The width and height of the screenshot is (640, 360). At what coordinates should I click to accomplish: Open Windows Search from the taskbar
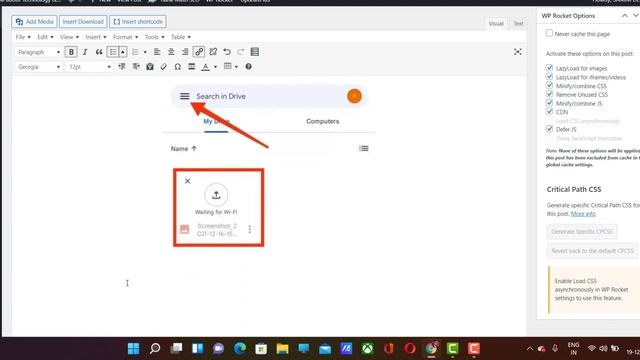[155, 349]
